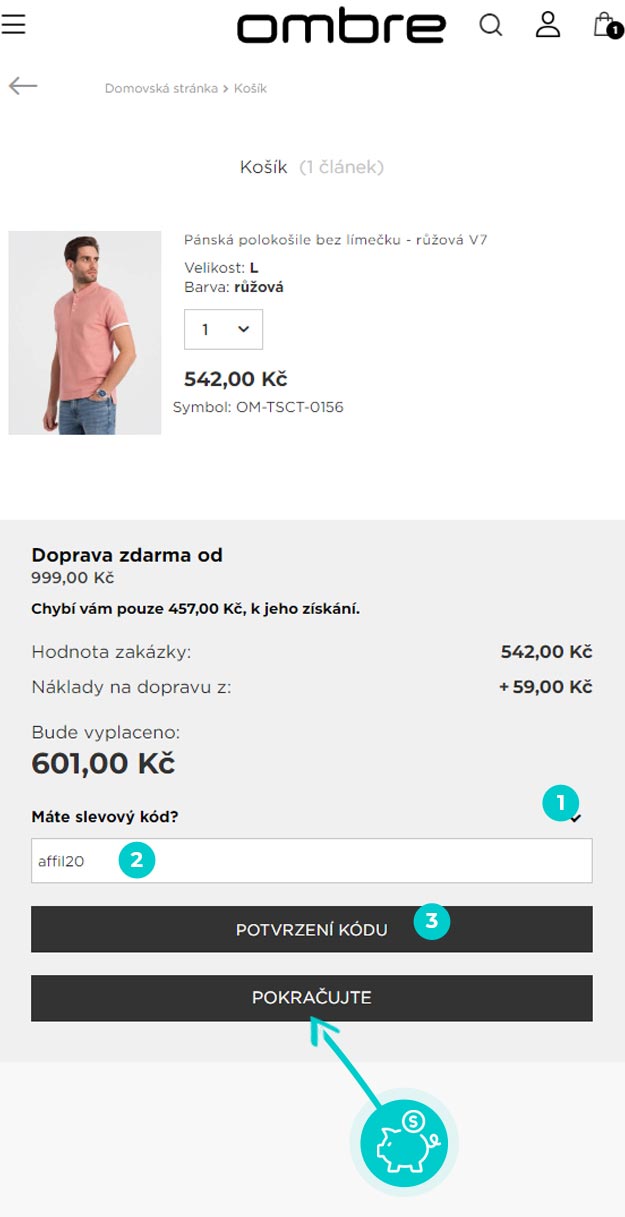Open the hamburger menu

point(13,24)
